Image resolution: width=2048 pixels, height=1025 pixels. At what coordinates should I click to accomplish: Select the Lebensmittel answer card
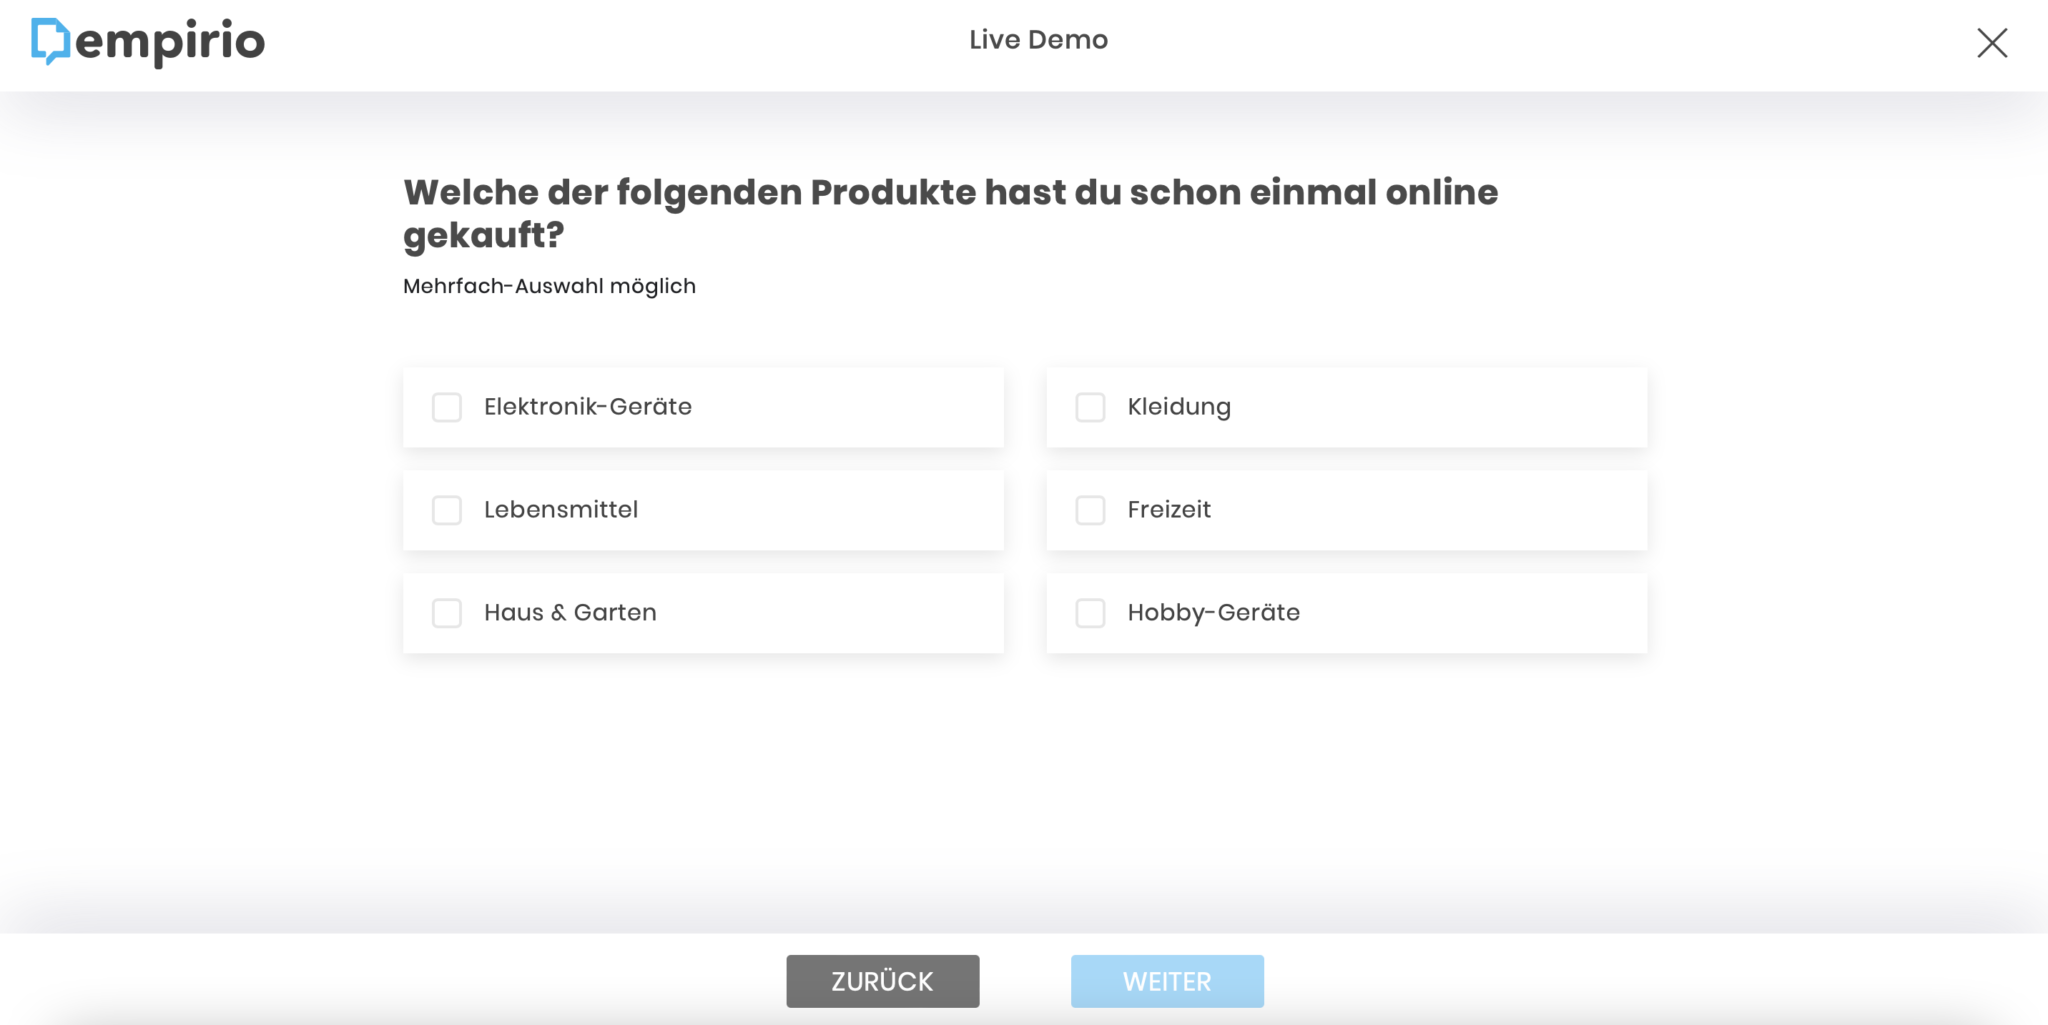tap(703, 510)
